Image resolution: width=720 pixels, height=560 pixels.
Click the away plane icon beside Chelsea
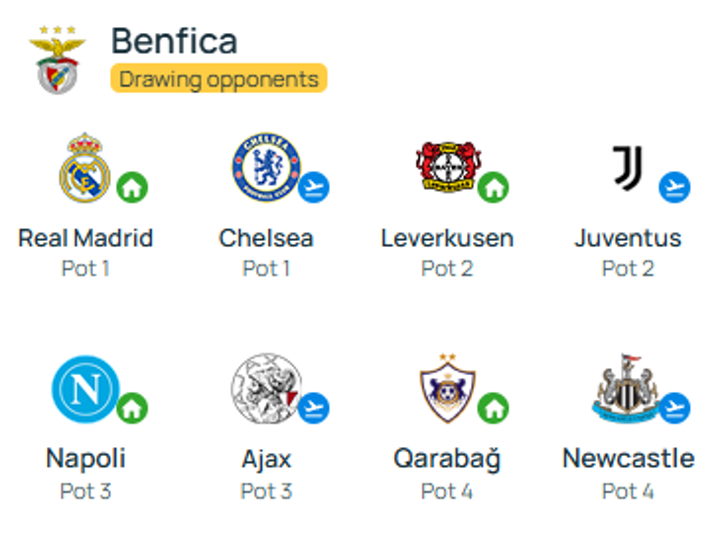pos(314,187)
